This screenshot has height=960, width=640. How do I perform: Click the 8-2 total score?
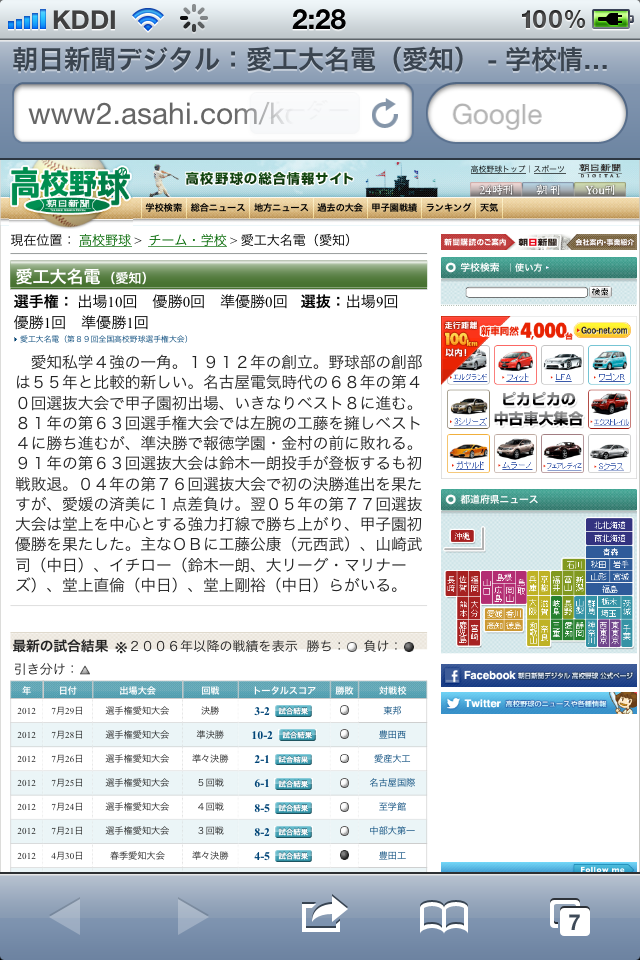[262, 832]
